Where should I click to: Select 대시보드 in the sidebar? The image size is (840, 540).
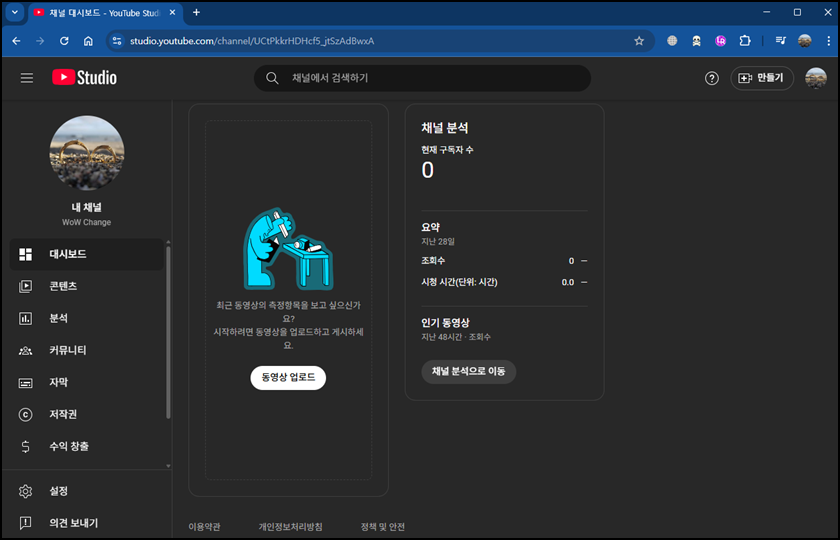[x=87, y=254]
